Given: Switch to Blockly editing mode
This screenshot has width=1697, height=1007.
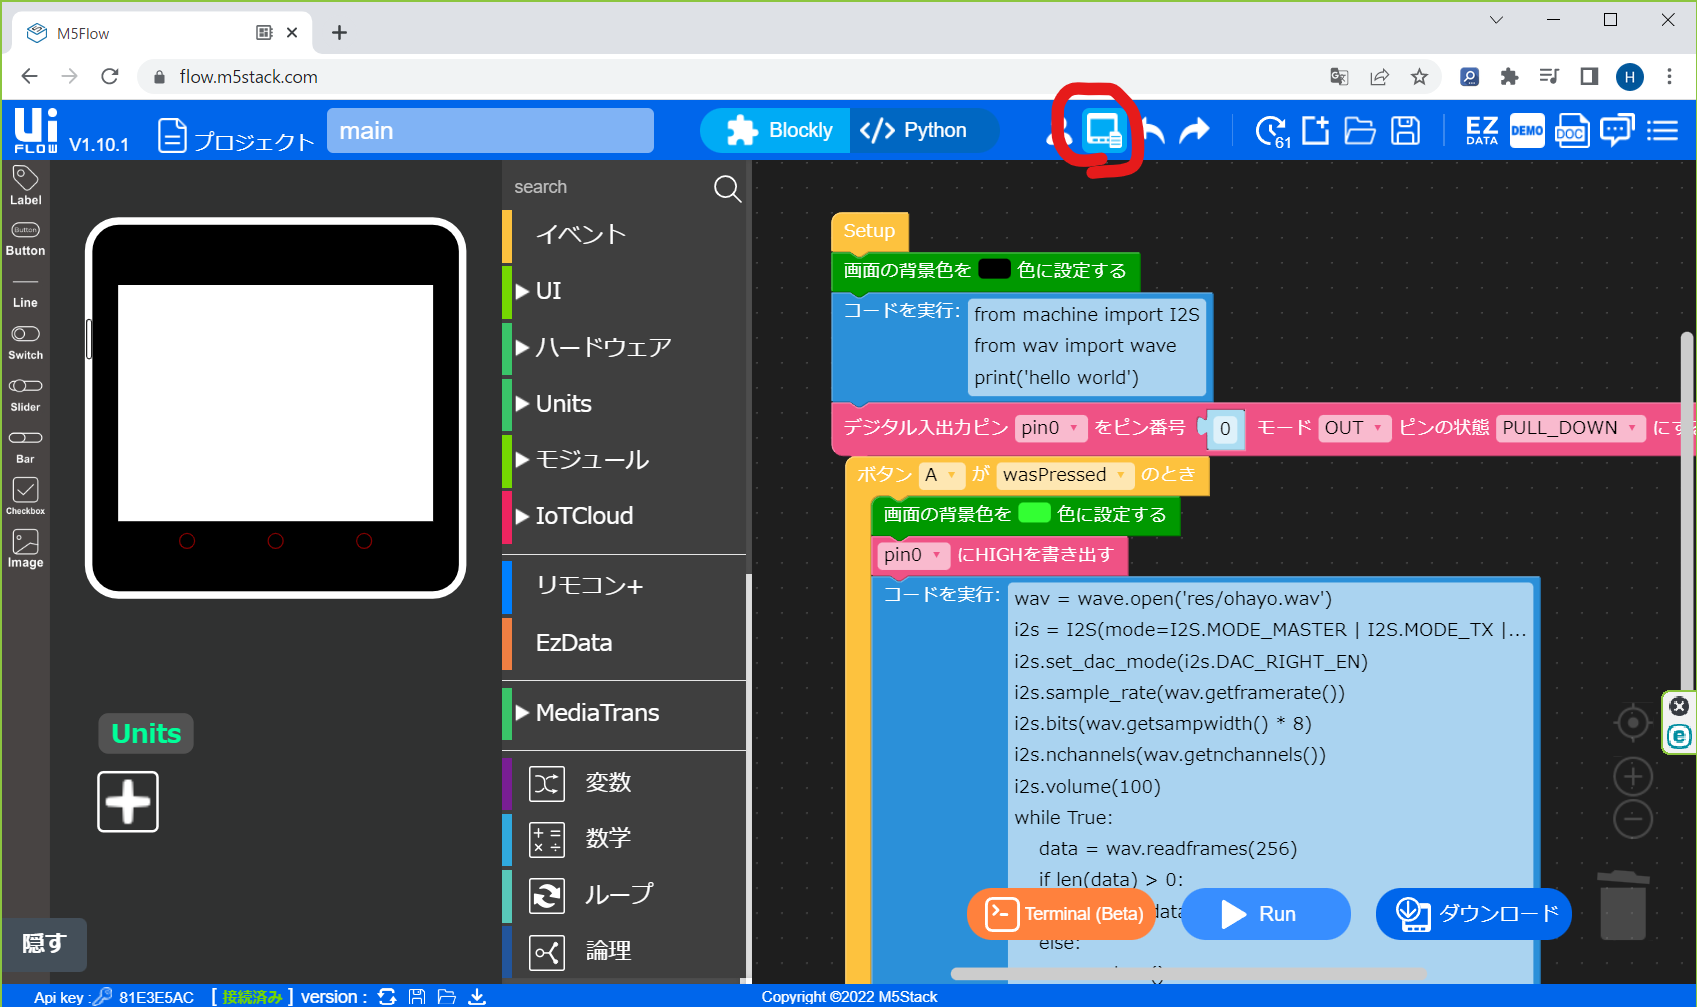Looking at the screenshot, I should click(x=777, y=131).
